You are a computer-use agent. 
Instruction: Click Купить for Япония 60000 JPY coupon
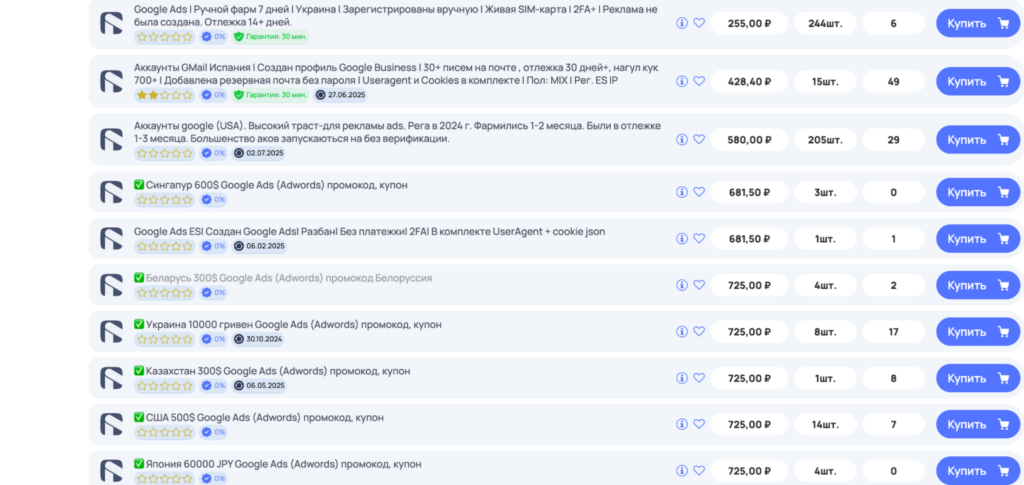[978, 471]
